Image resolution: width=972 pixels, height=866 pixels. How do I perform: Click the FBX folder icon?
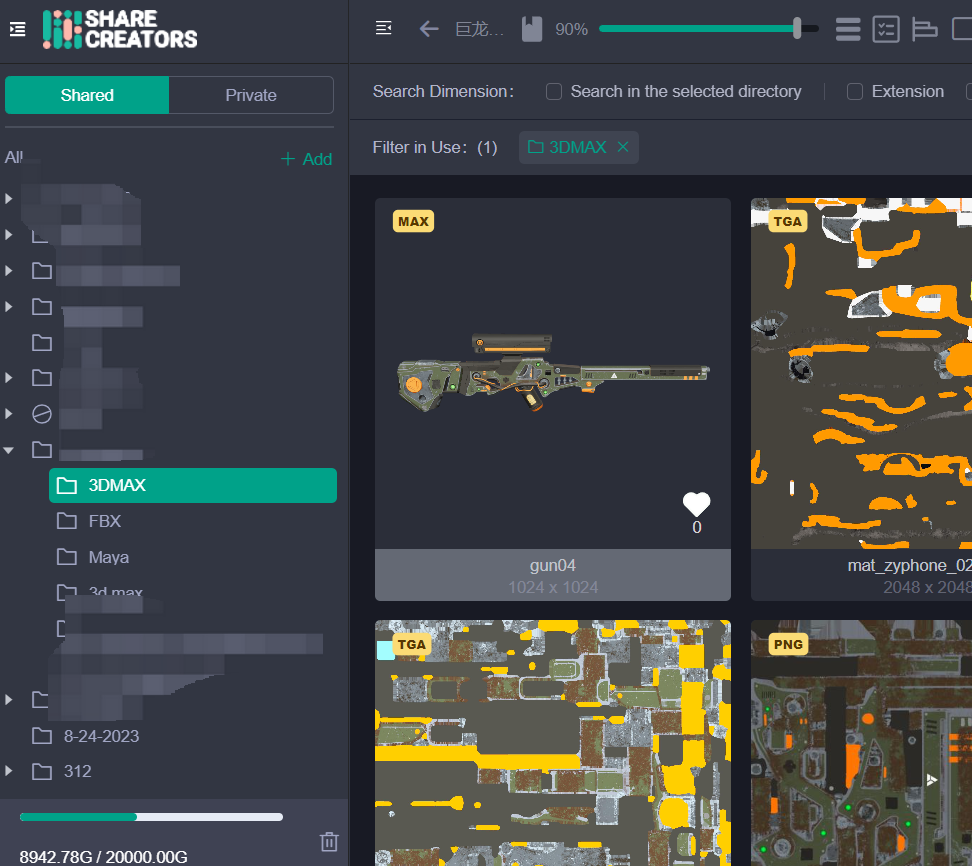[x=67, y=521]
